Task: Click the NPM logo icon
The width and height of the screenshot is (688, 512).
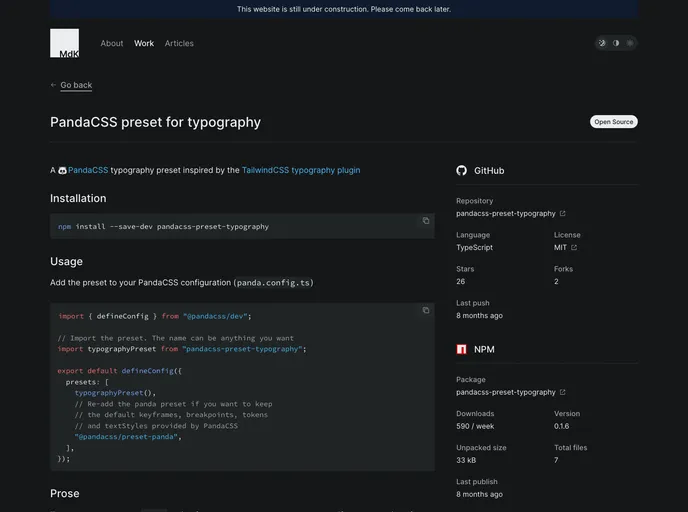Action: 462,349
